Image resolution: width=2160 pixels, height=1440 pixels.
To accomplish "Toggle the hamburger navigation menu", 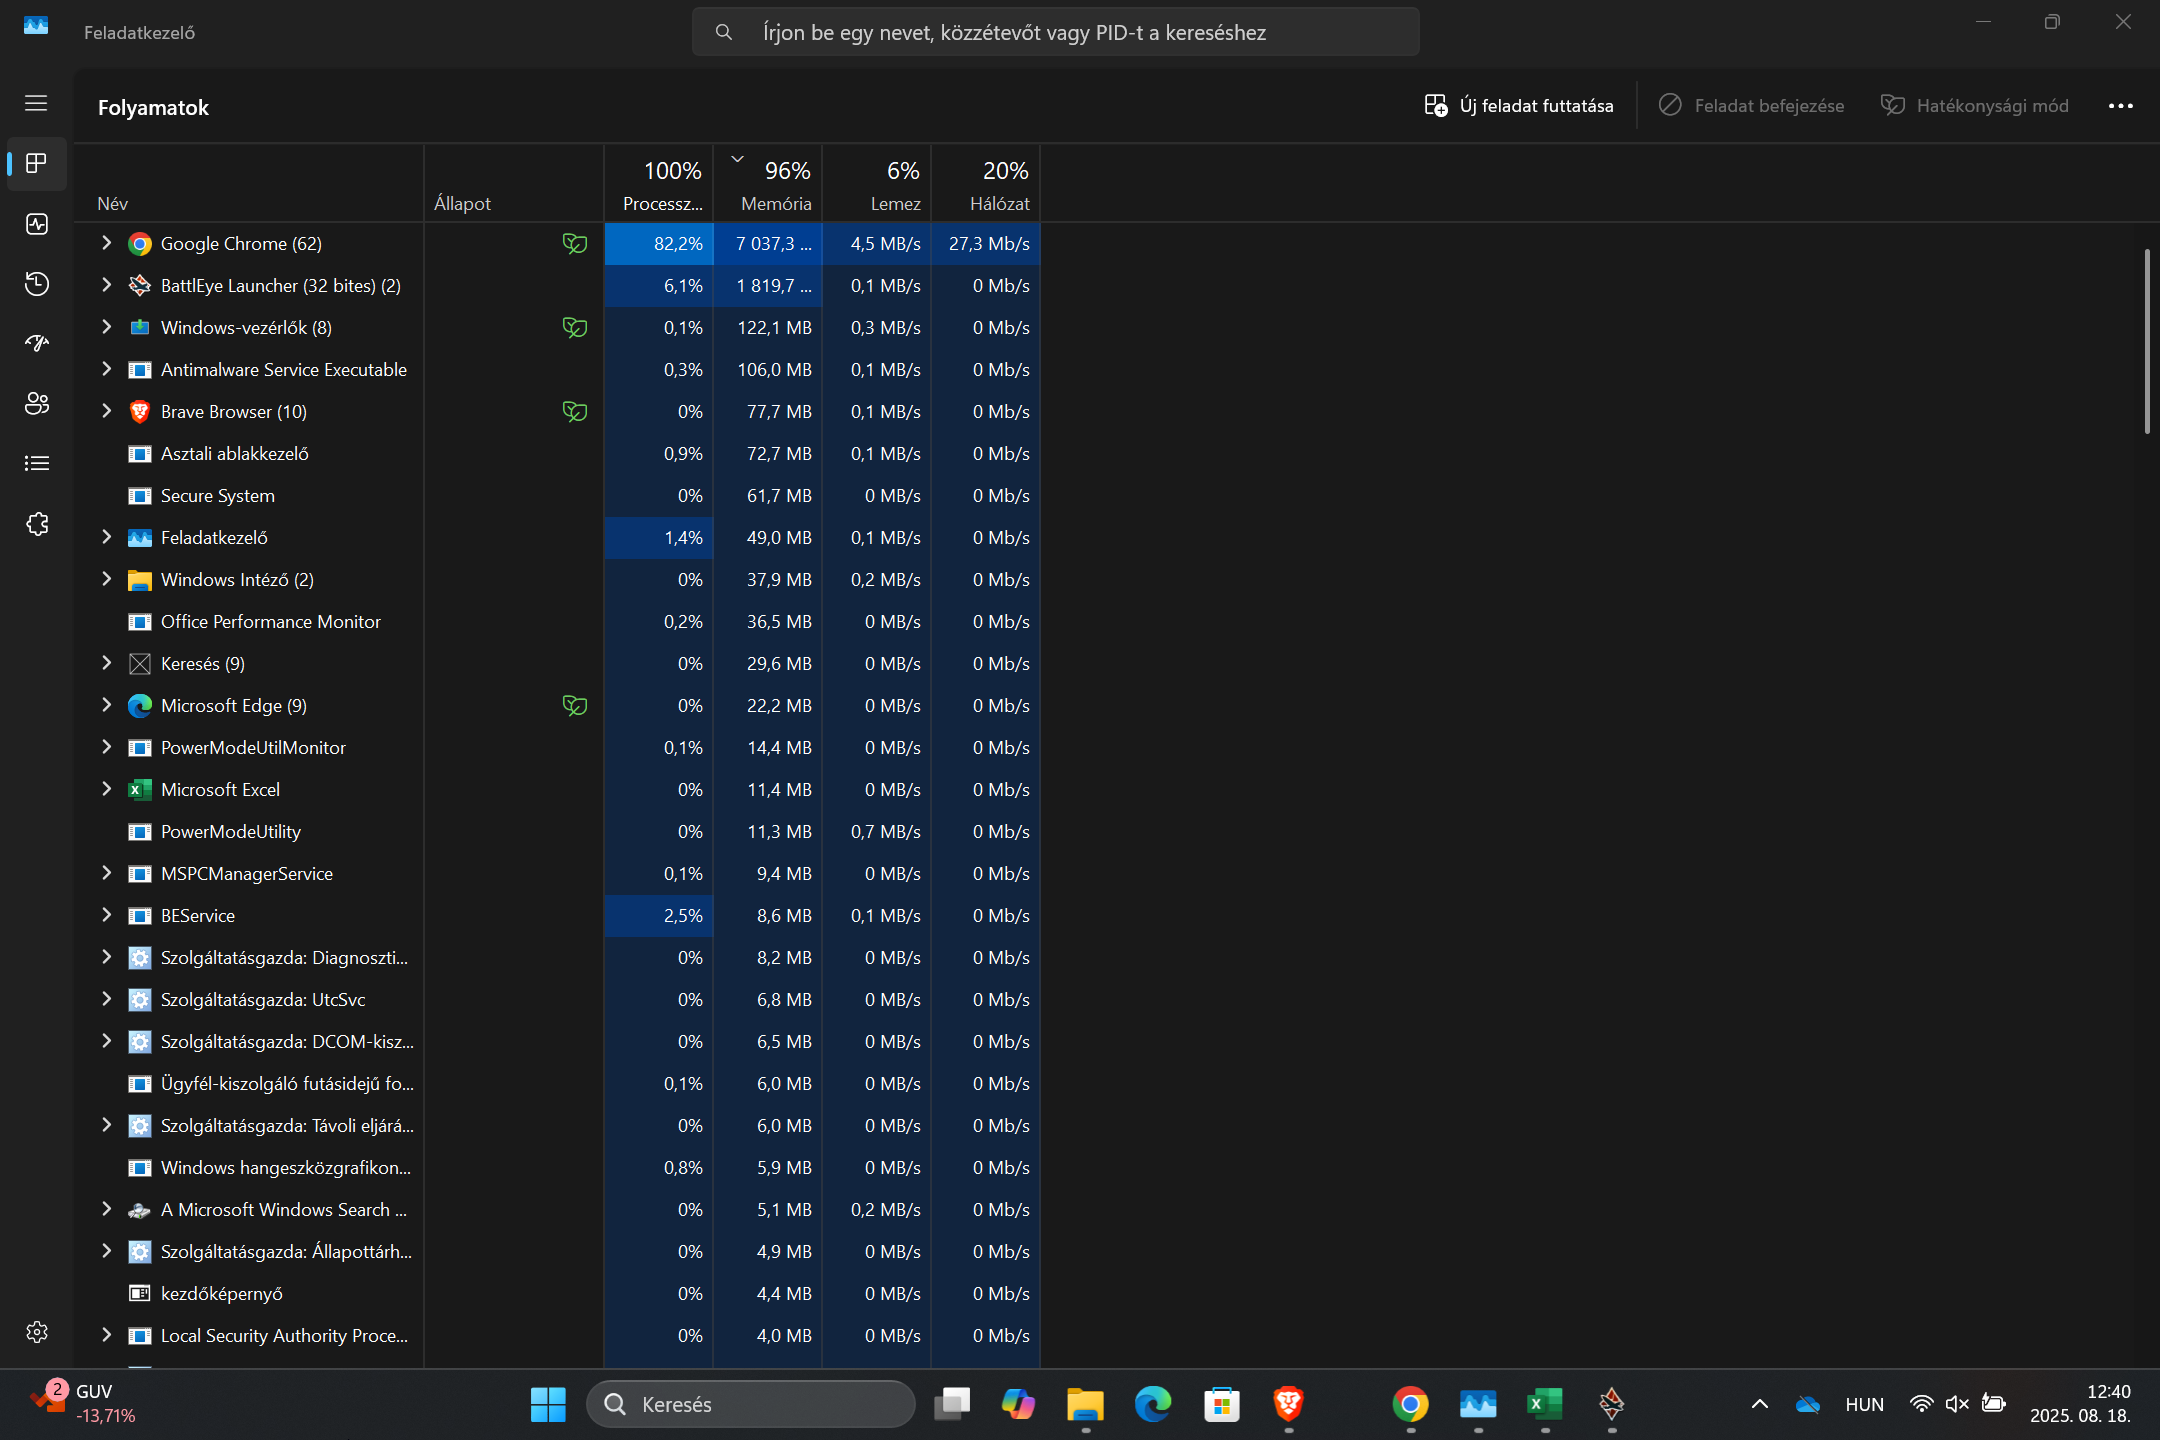I will coord(37,103).
